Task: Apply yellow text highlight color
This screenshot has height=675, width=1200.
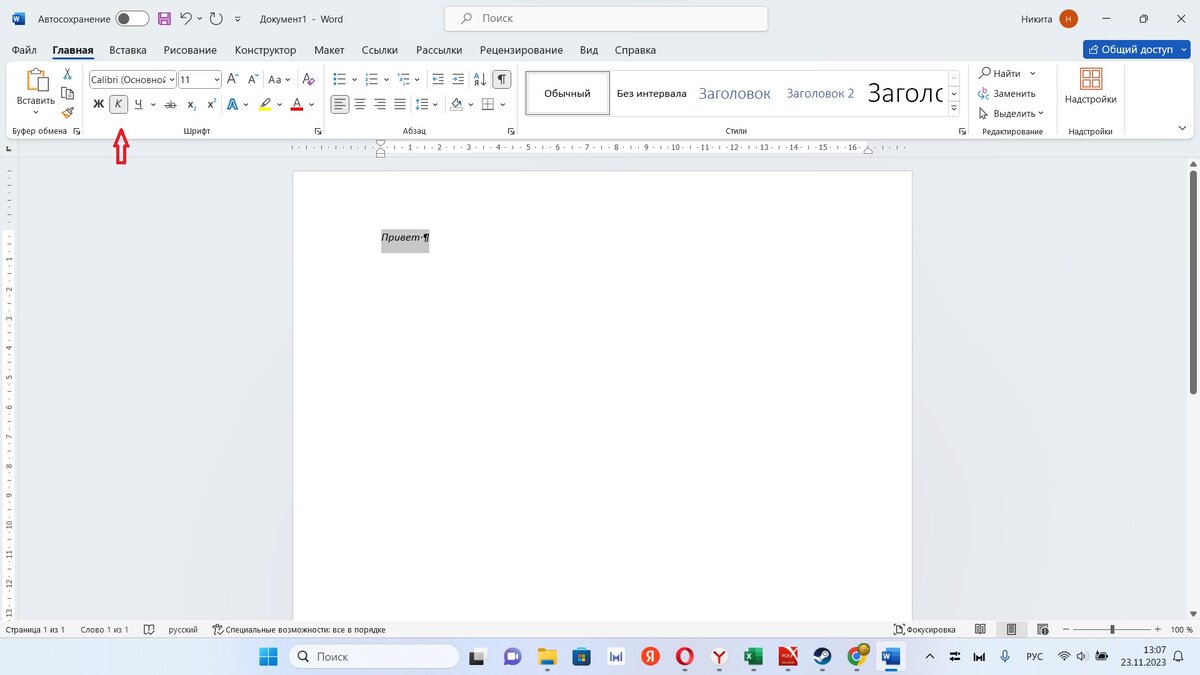Action: 265,104
